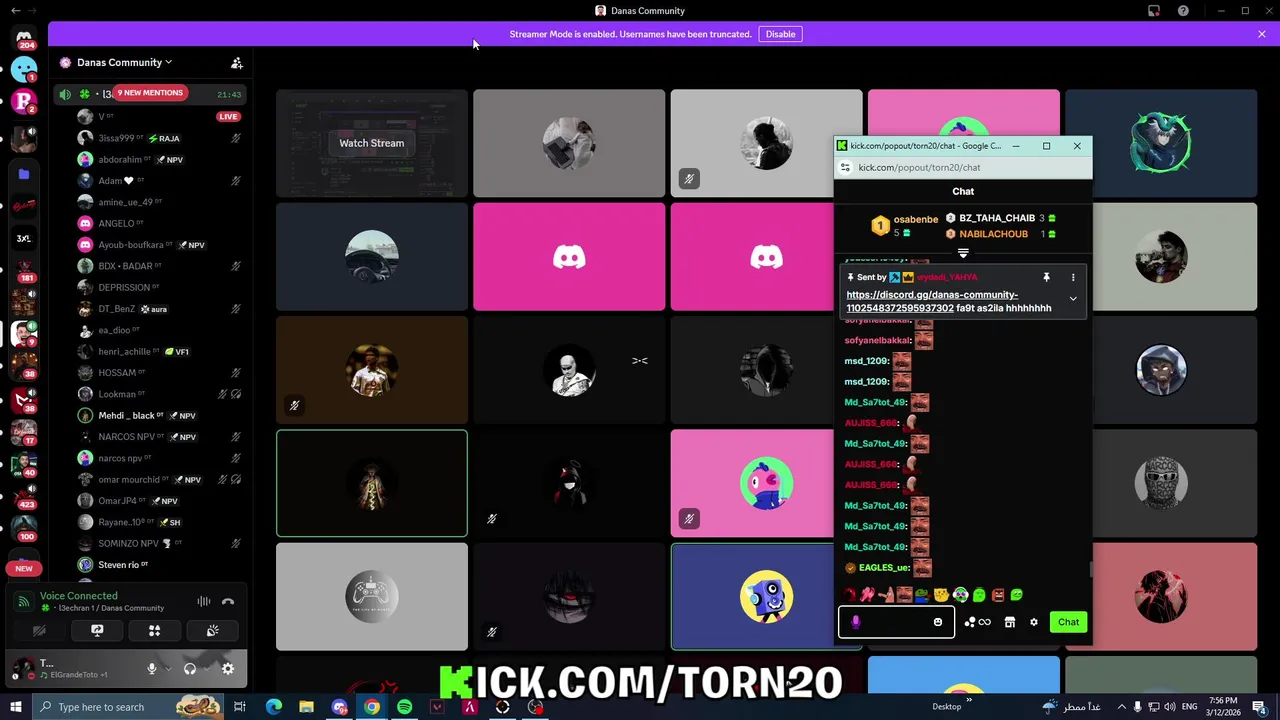Open Spotify from the taskbar
Screen dimensions: 1280x720
[x=404, y=707]
